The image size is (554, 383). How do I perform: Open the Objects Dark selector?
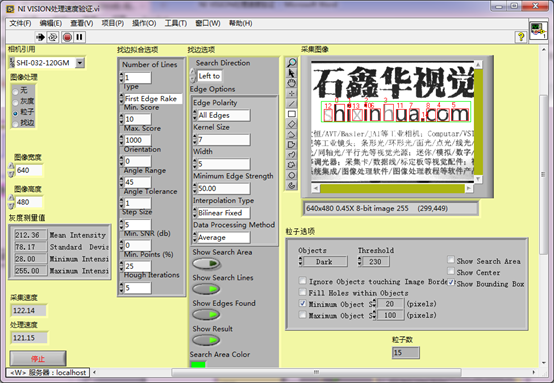pyautogui.click(x=325, y=262)
